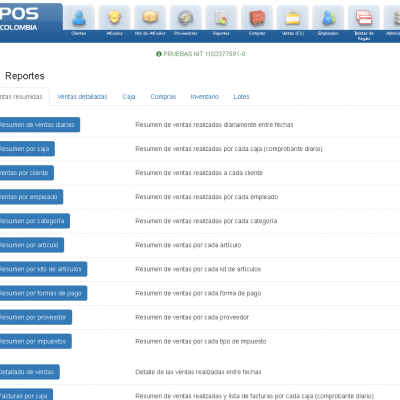Screen dimensions: 400x400
Task: Open Resumen por formas de pago report
Action: pyautogui.click(x=43, y=293)
